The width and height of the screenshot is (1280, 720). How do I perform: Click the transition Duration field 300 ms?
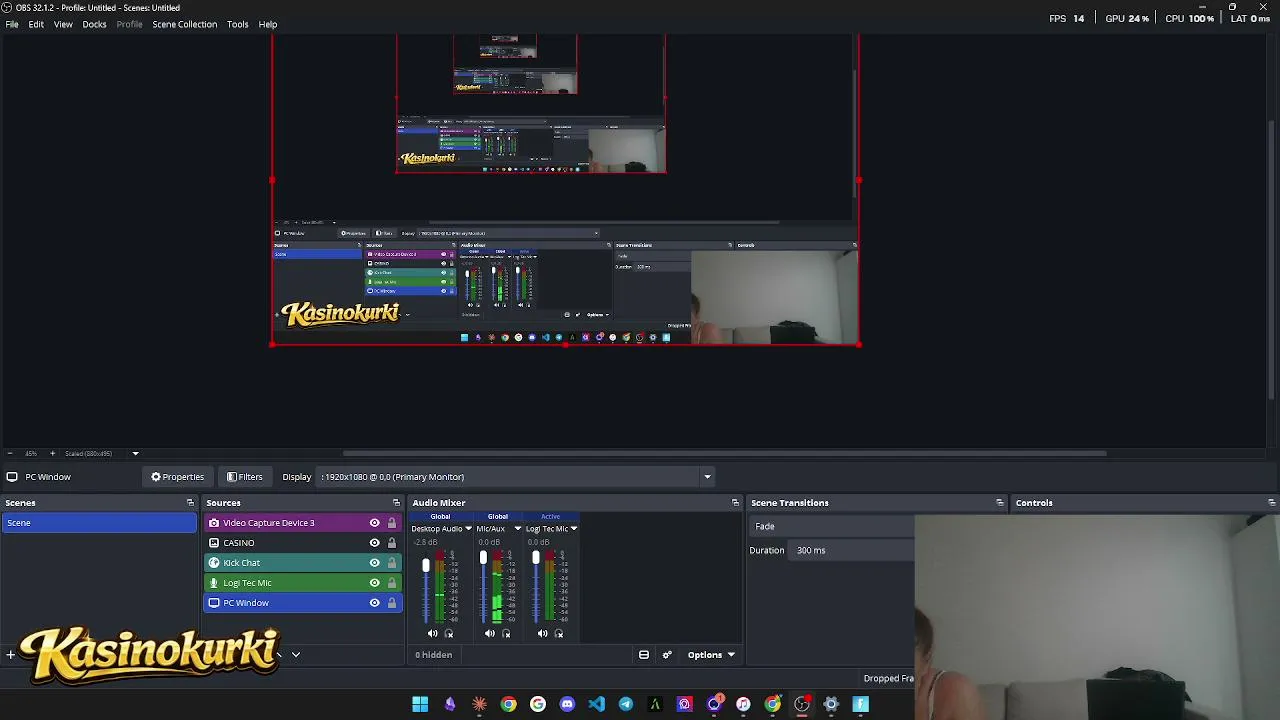853,550
